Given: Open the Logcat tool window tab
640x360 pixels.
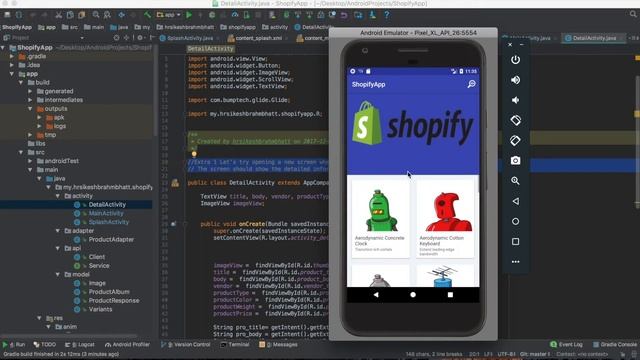Looking at the screenshot, I should [80, 344].
